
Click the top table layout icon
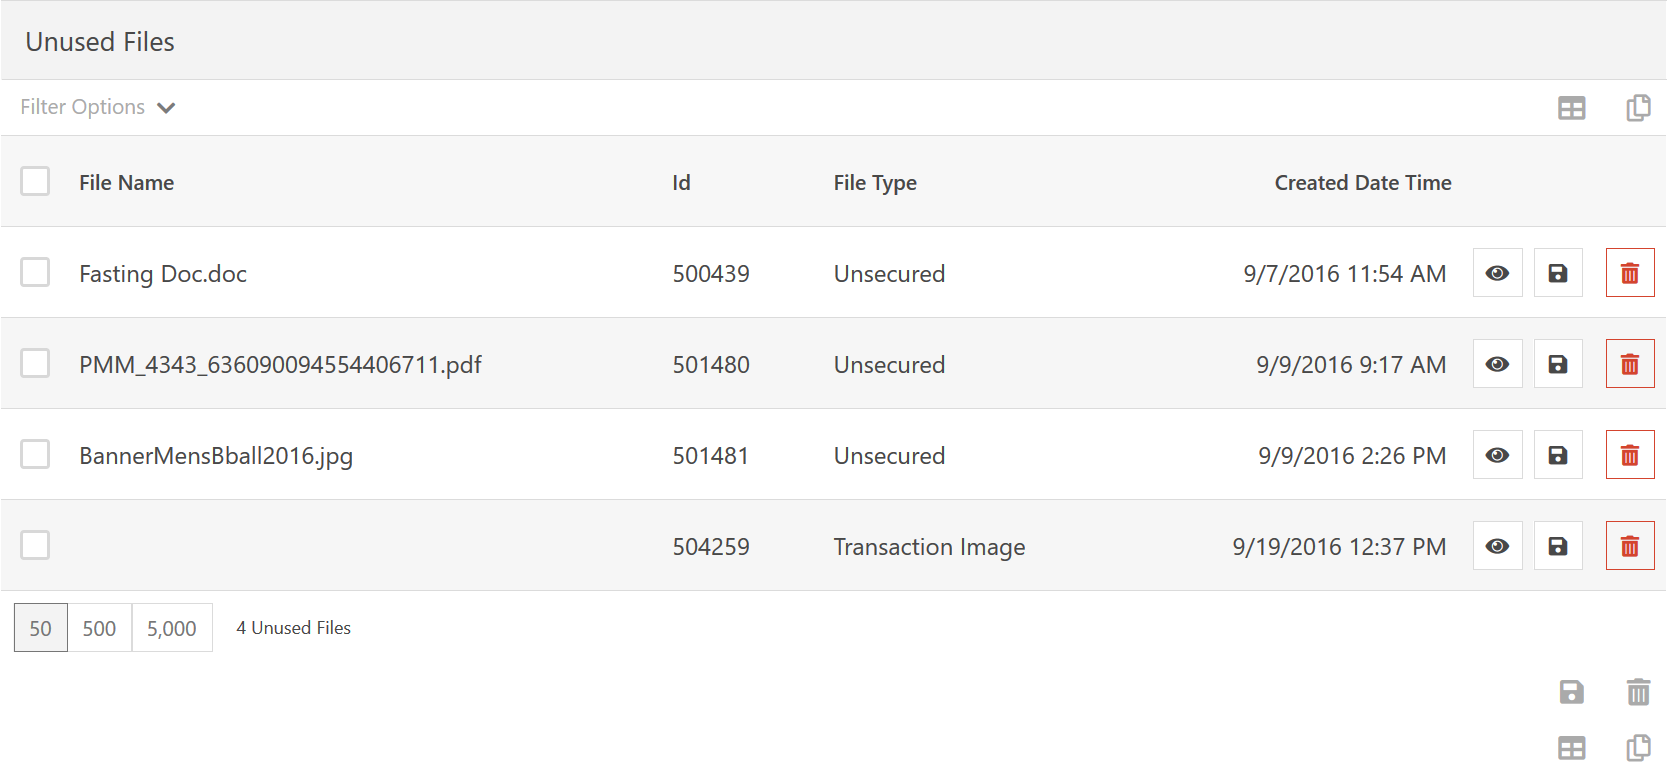click(1571, 108)
